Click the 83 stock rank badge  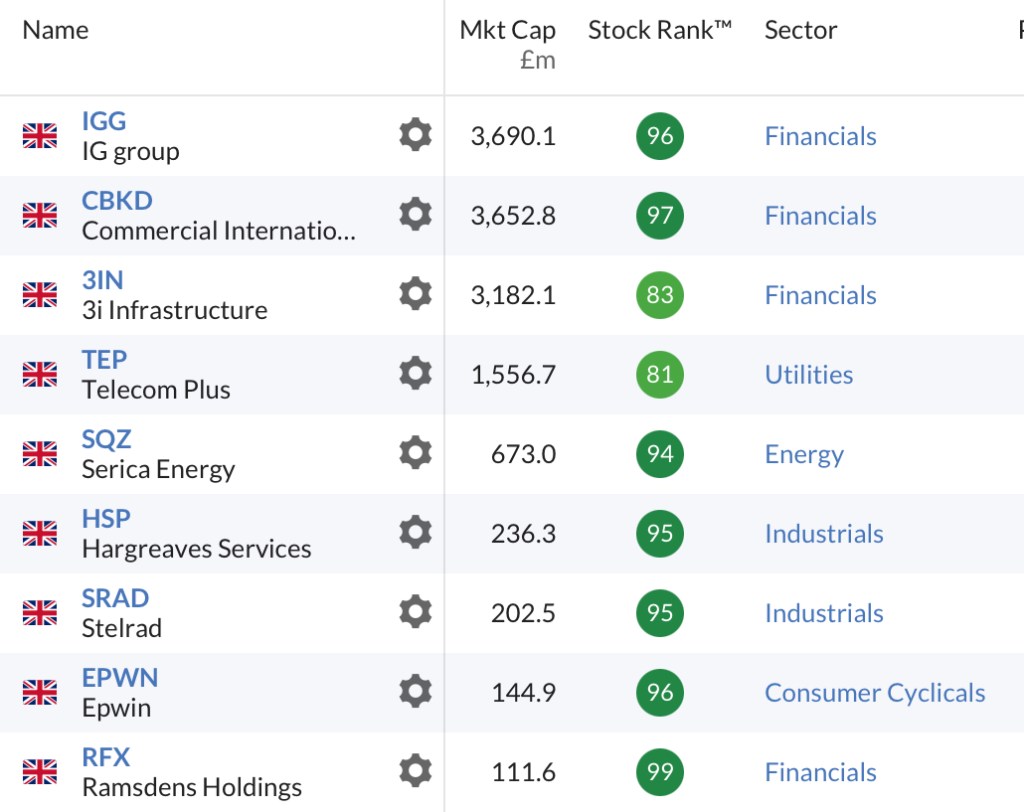tap(659, 295)
